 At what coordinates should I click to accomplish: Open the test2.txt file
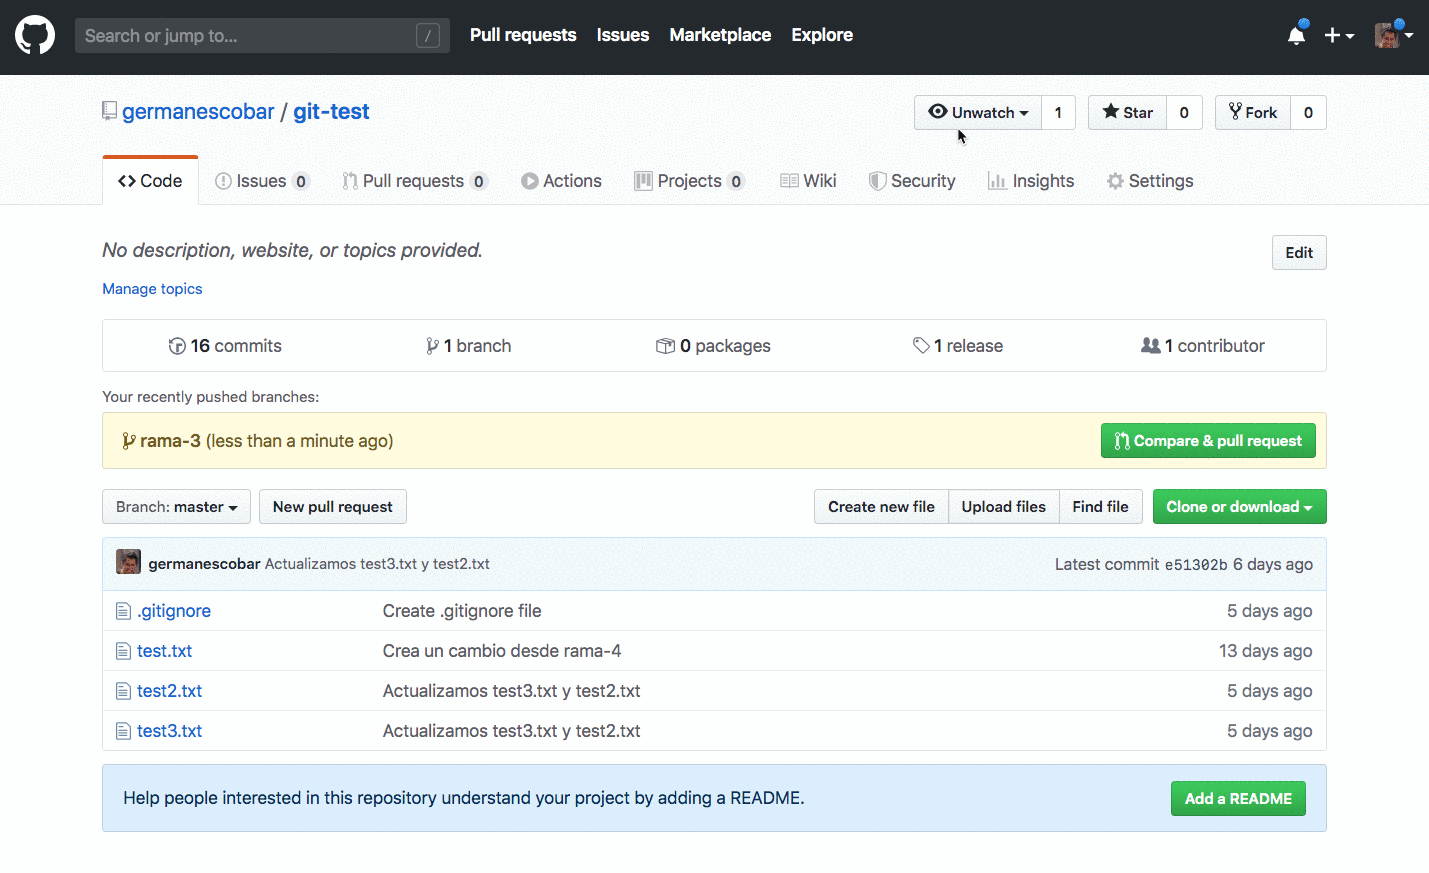click(x=169, y=691)
